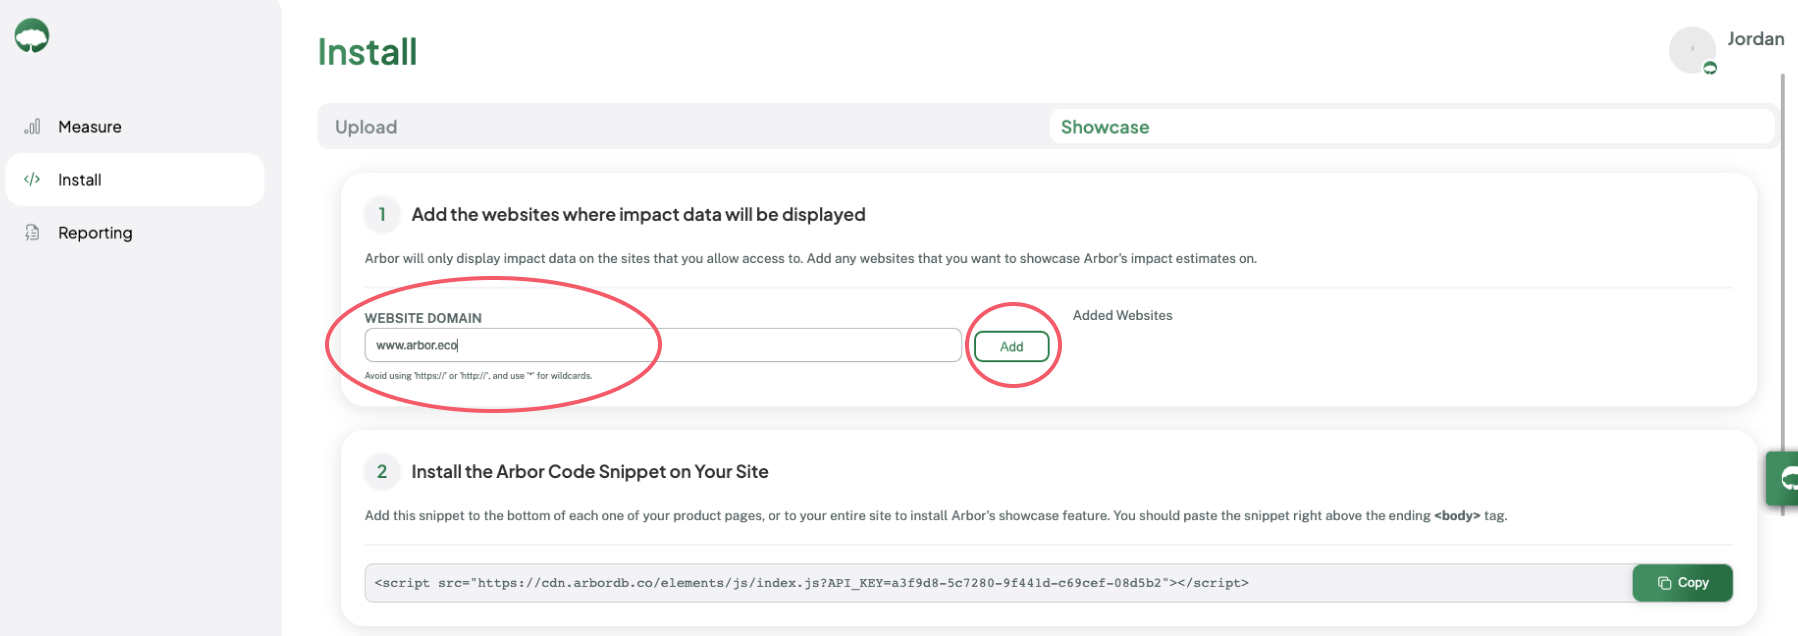Select the Showcase tab
1798x636 pixels.
coord(1411,127)
